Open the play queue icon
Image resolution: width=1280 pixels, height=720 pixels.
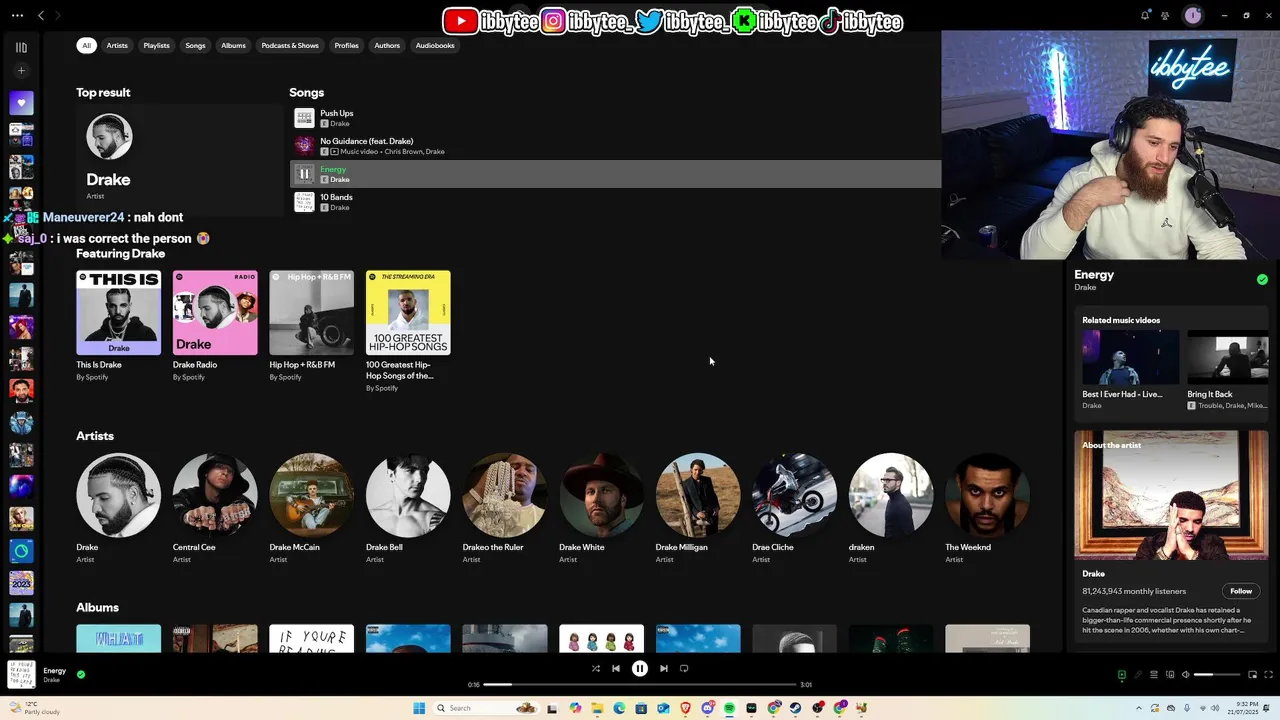[x=1153, y=675]
